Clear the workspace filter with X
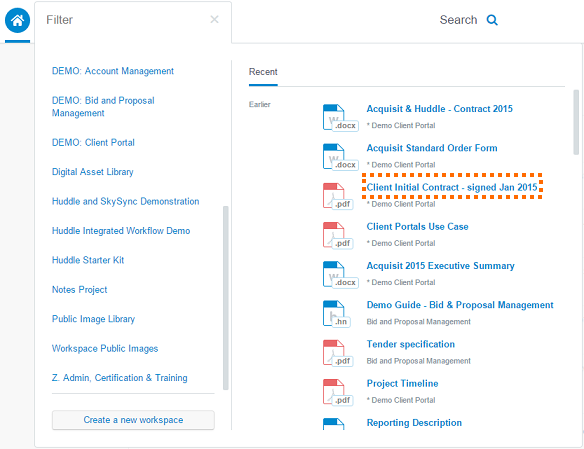Screen dimensions: 584x449 [x=214, y=19]
